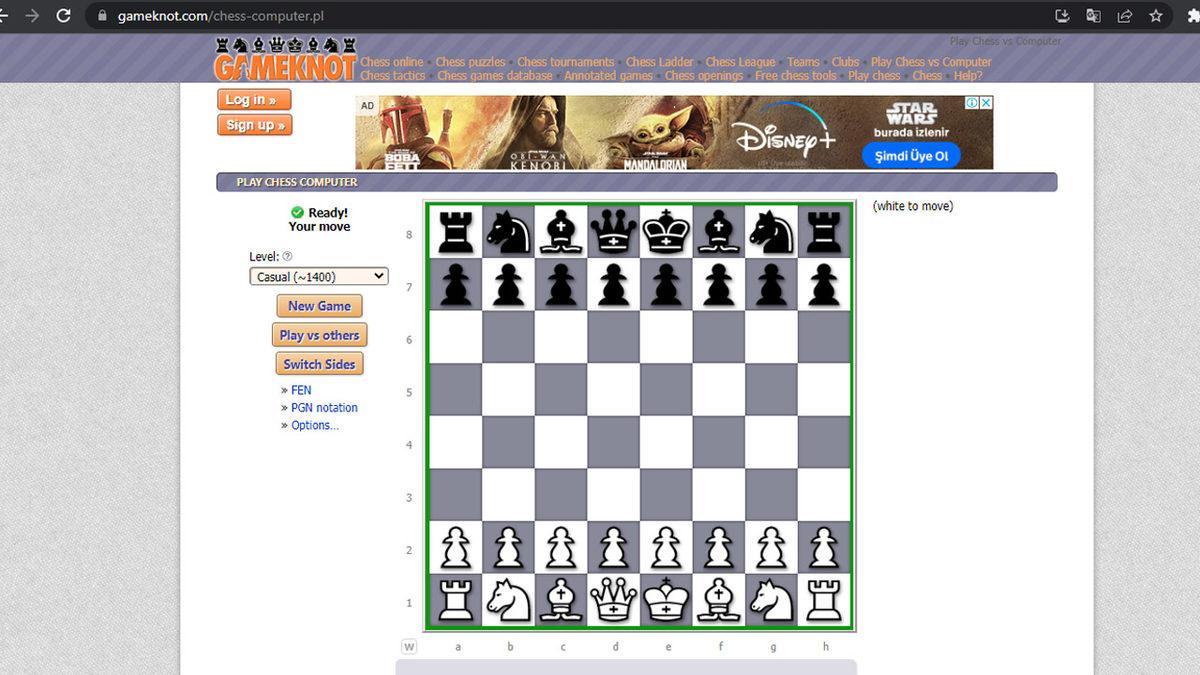This screenshot has width=1200, height=675.
Task: Open the Options... link
Action: point(315,425)
